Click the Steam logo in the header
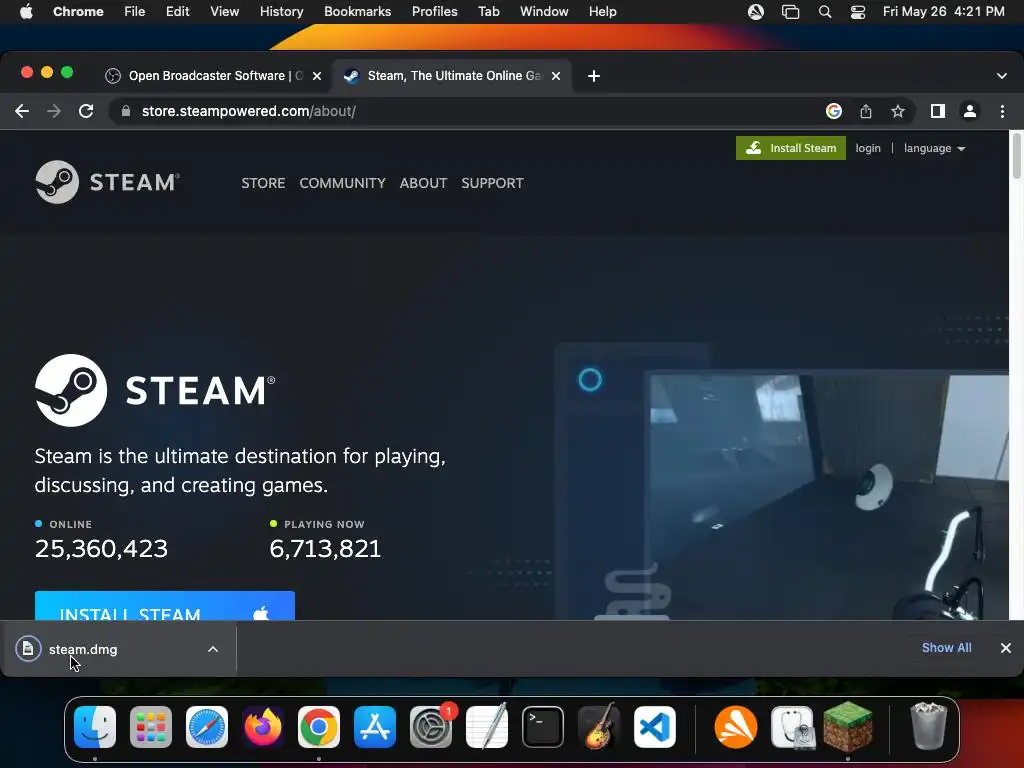 (108, 182)
